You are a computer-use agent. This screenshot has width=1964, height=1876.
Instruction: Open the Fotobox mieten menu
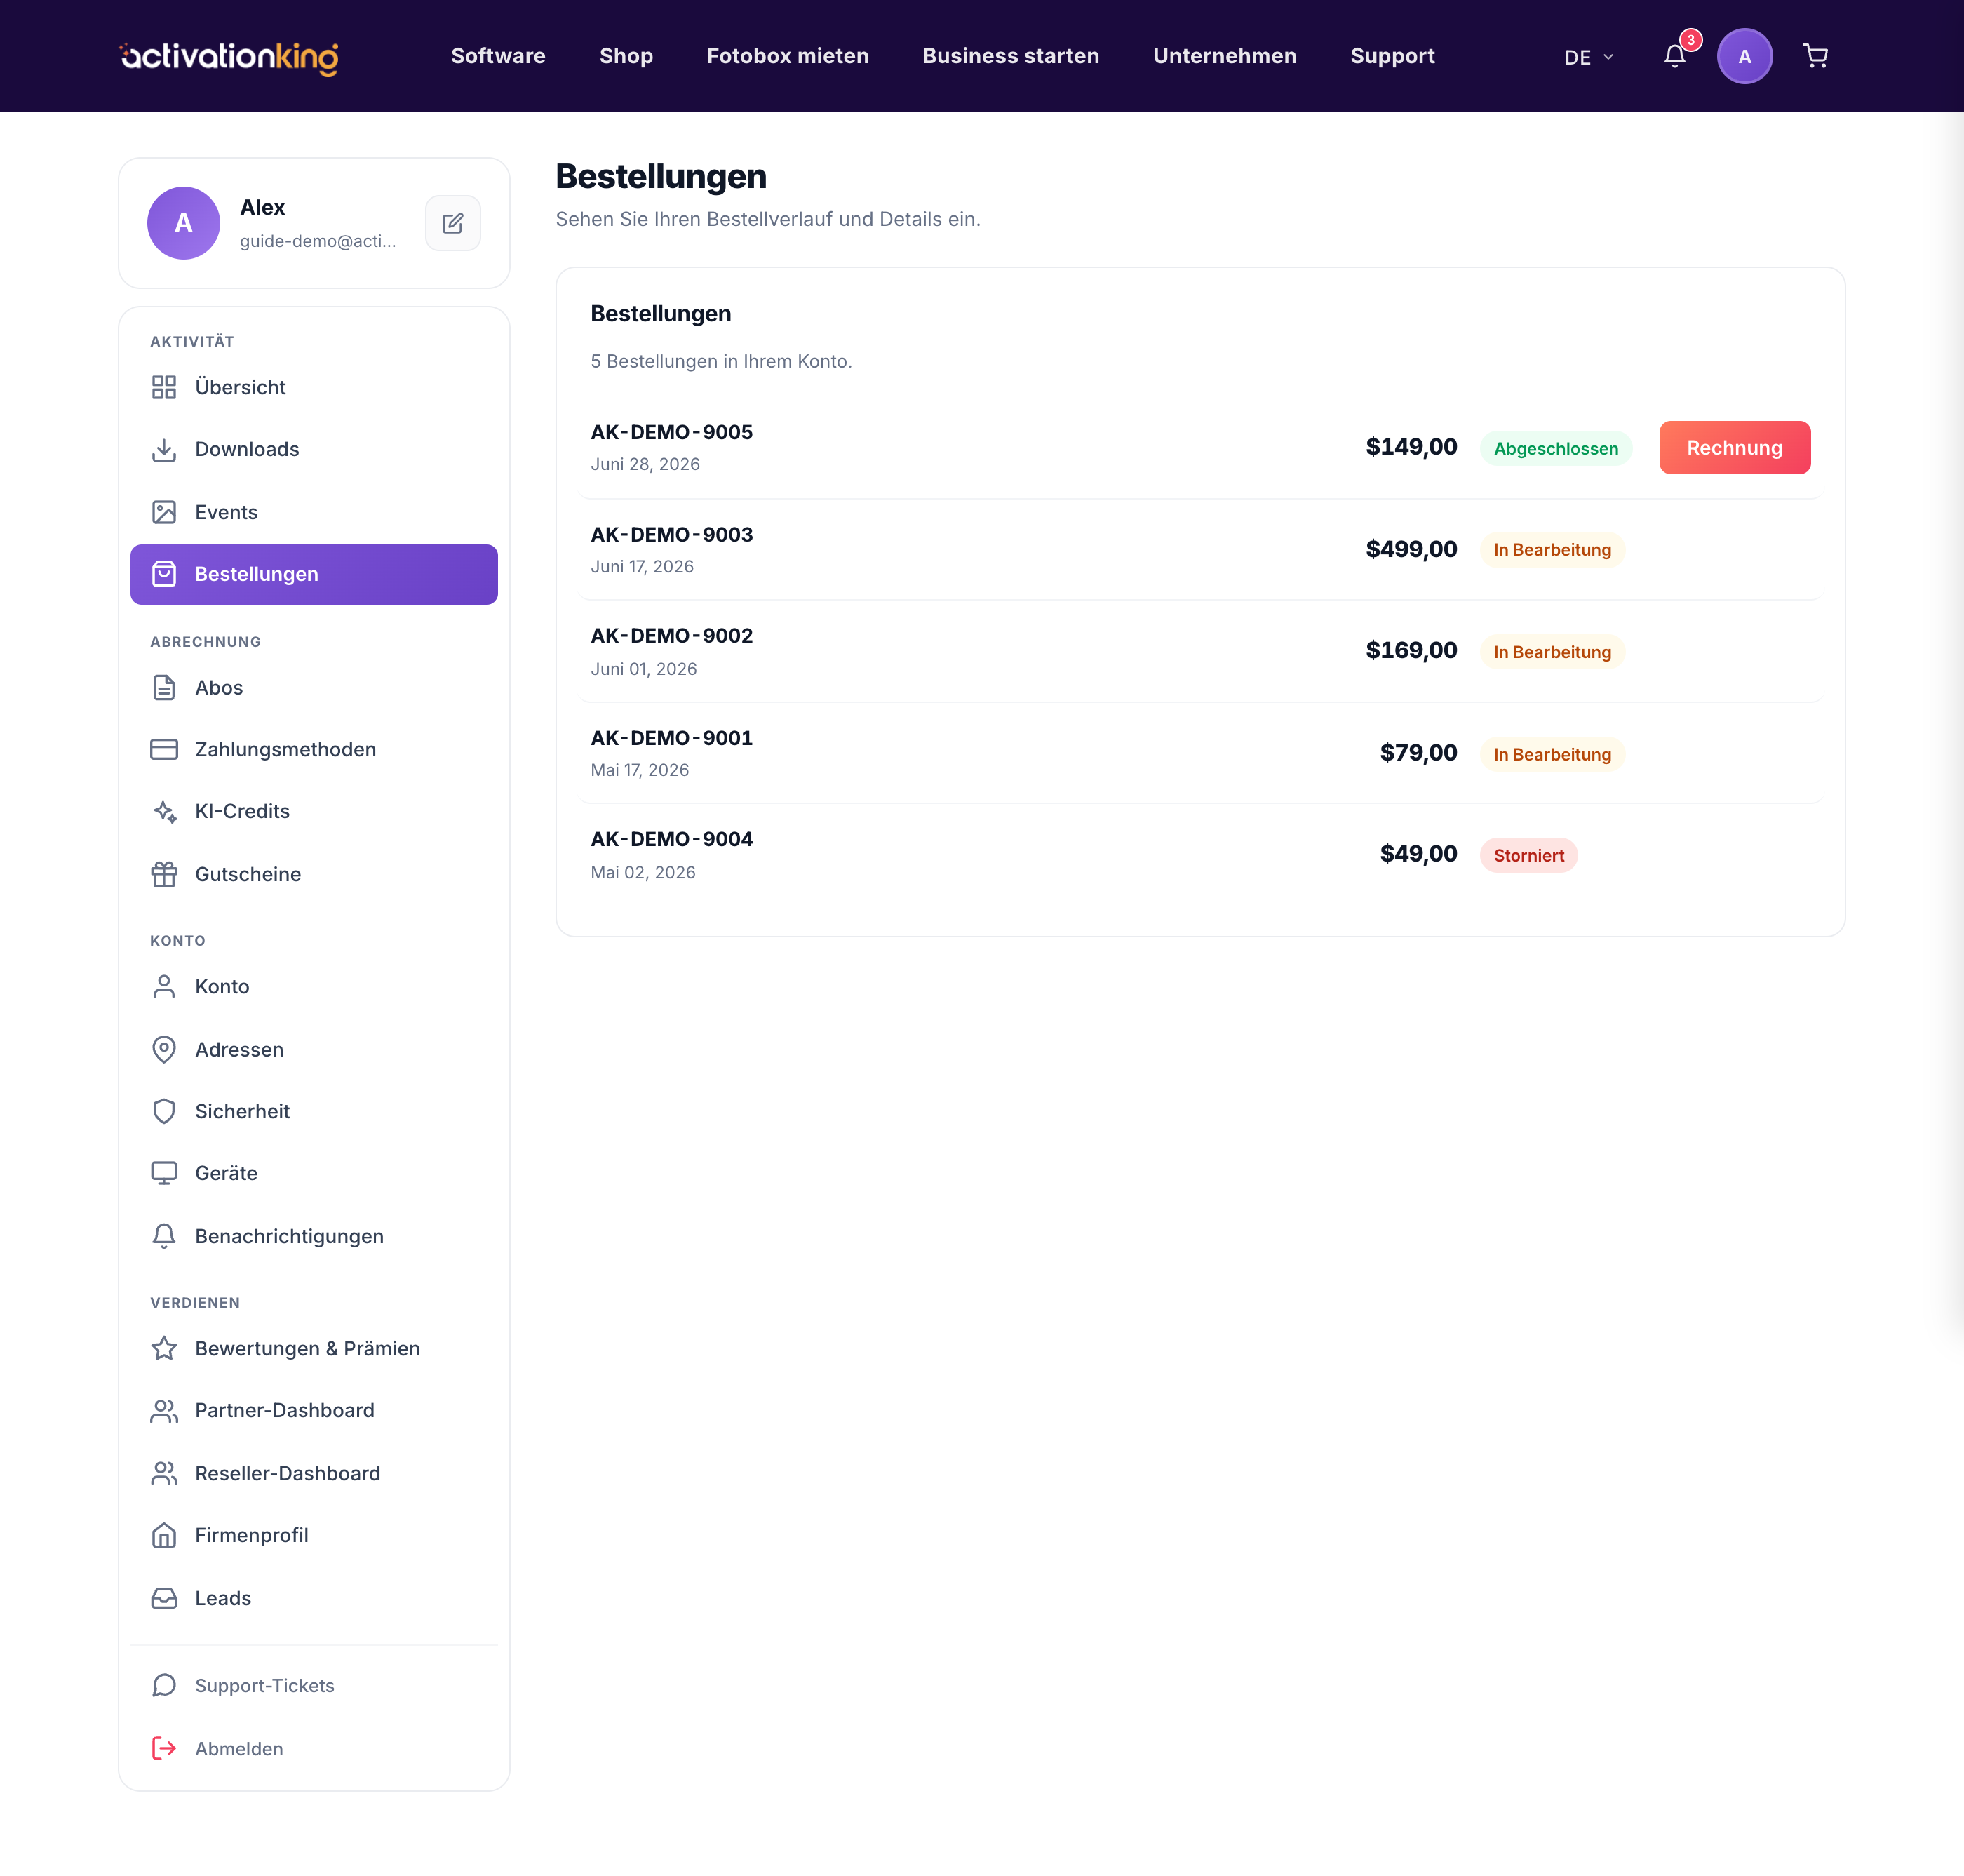pos(788,56)
